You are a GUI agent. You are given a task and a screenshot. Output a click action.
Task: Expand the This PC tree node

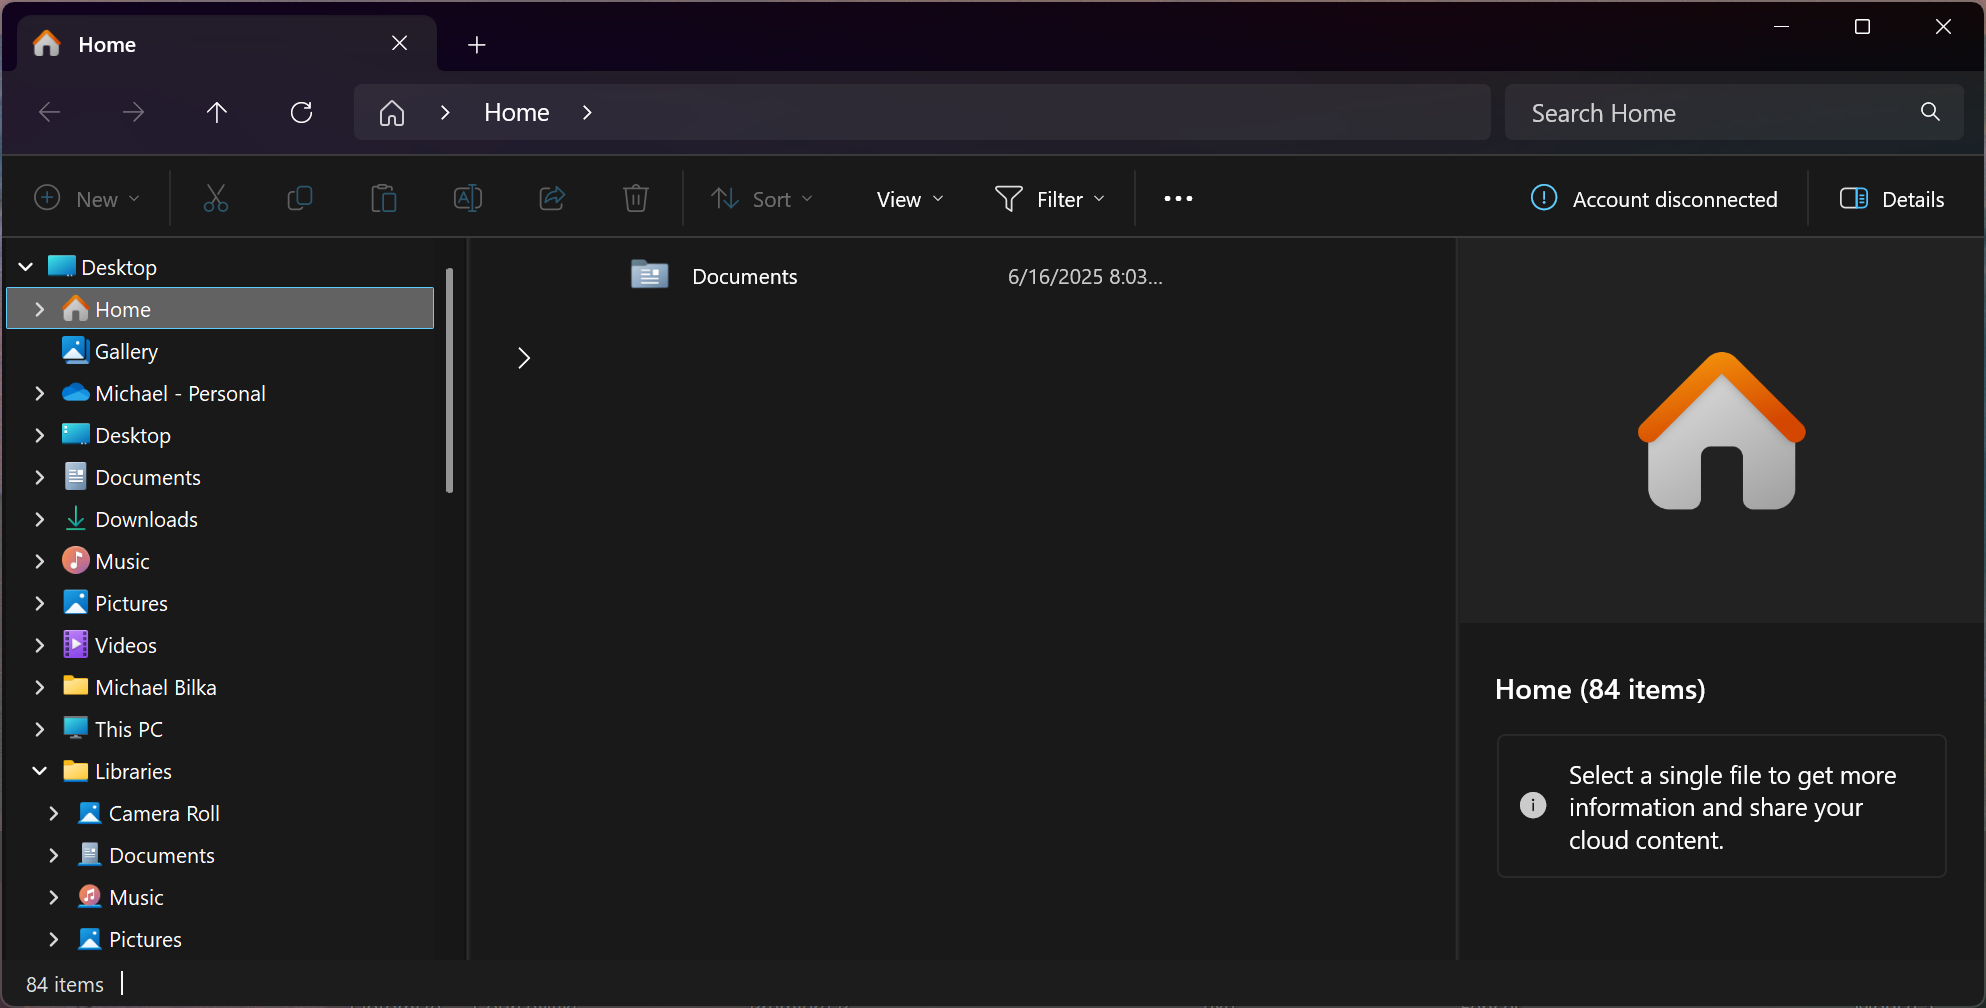40,729
